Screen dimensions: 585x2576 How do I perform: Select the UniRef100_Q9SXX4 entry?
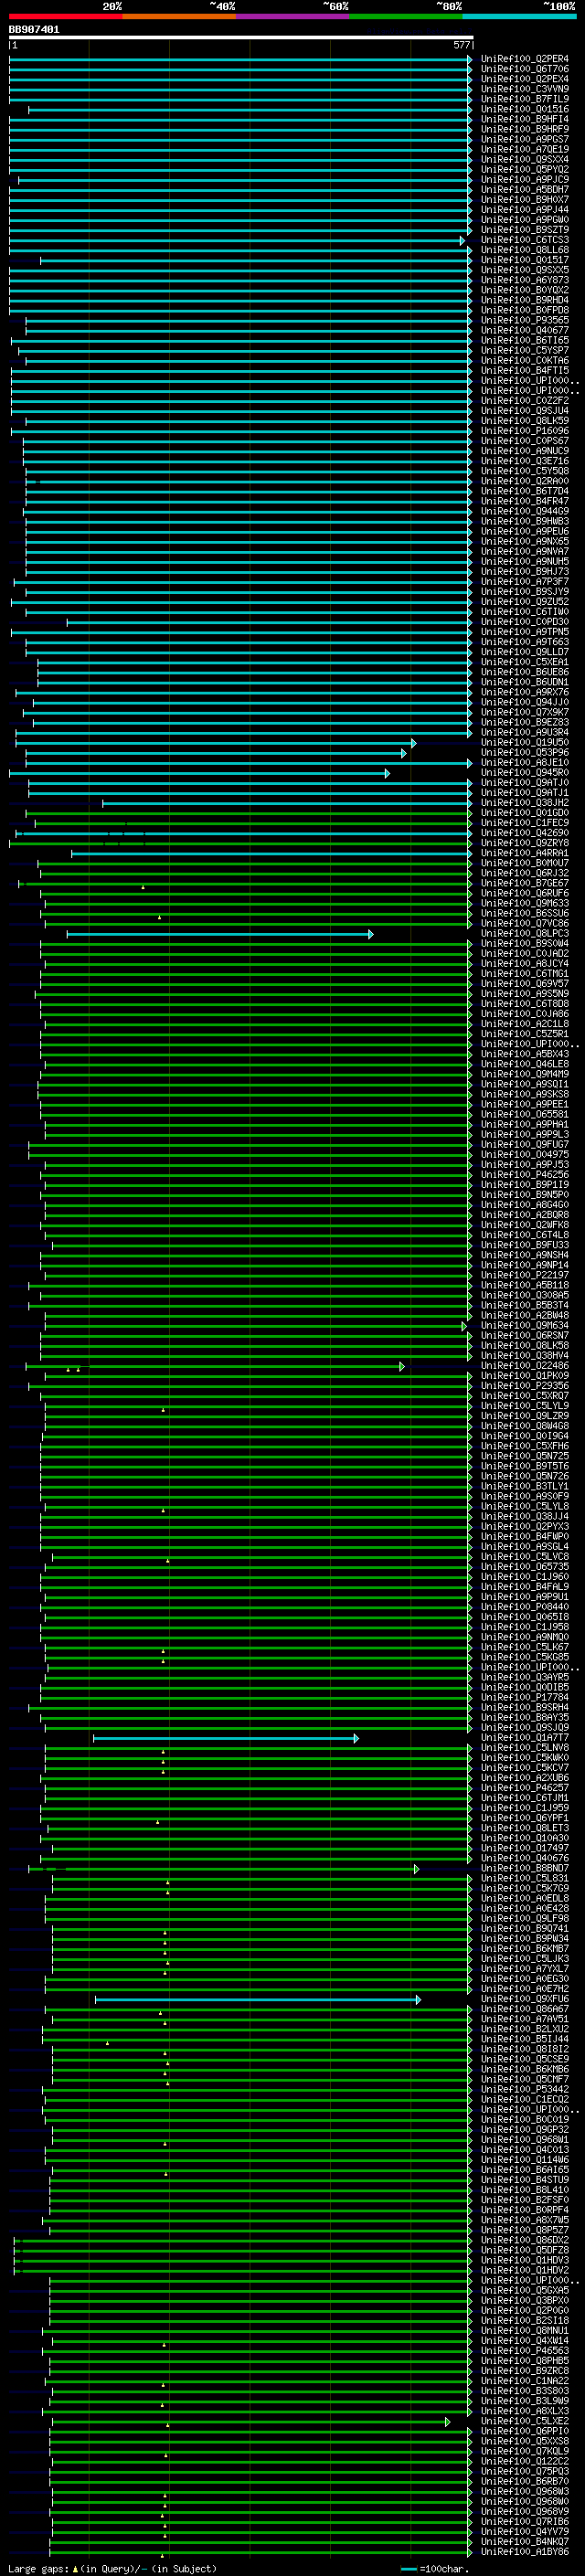click(x=525, y=159)
